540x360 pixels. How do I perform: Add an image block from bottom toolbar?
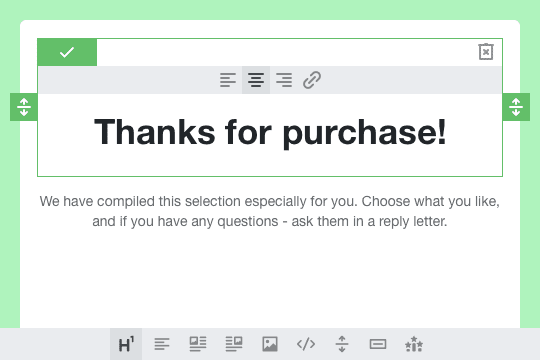(x=270, y=344)
